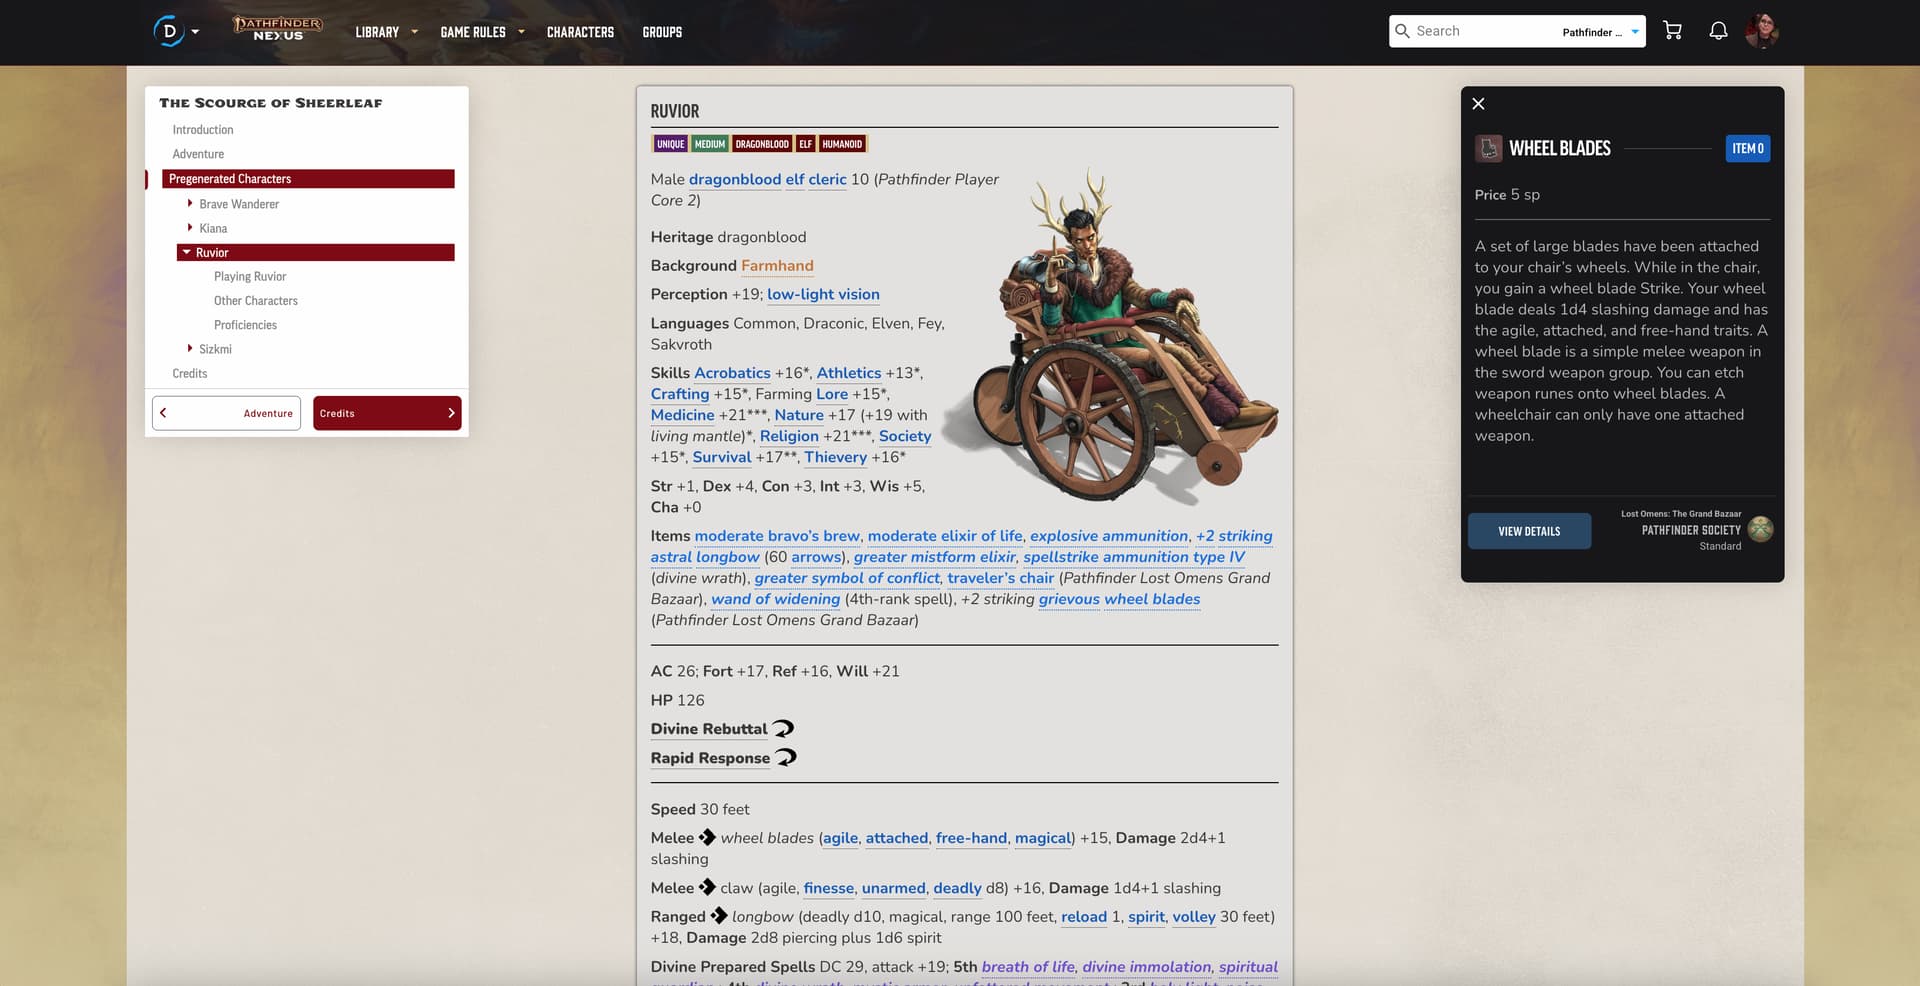
Task: Open the low-light vision link
Action: coord(823,294)
